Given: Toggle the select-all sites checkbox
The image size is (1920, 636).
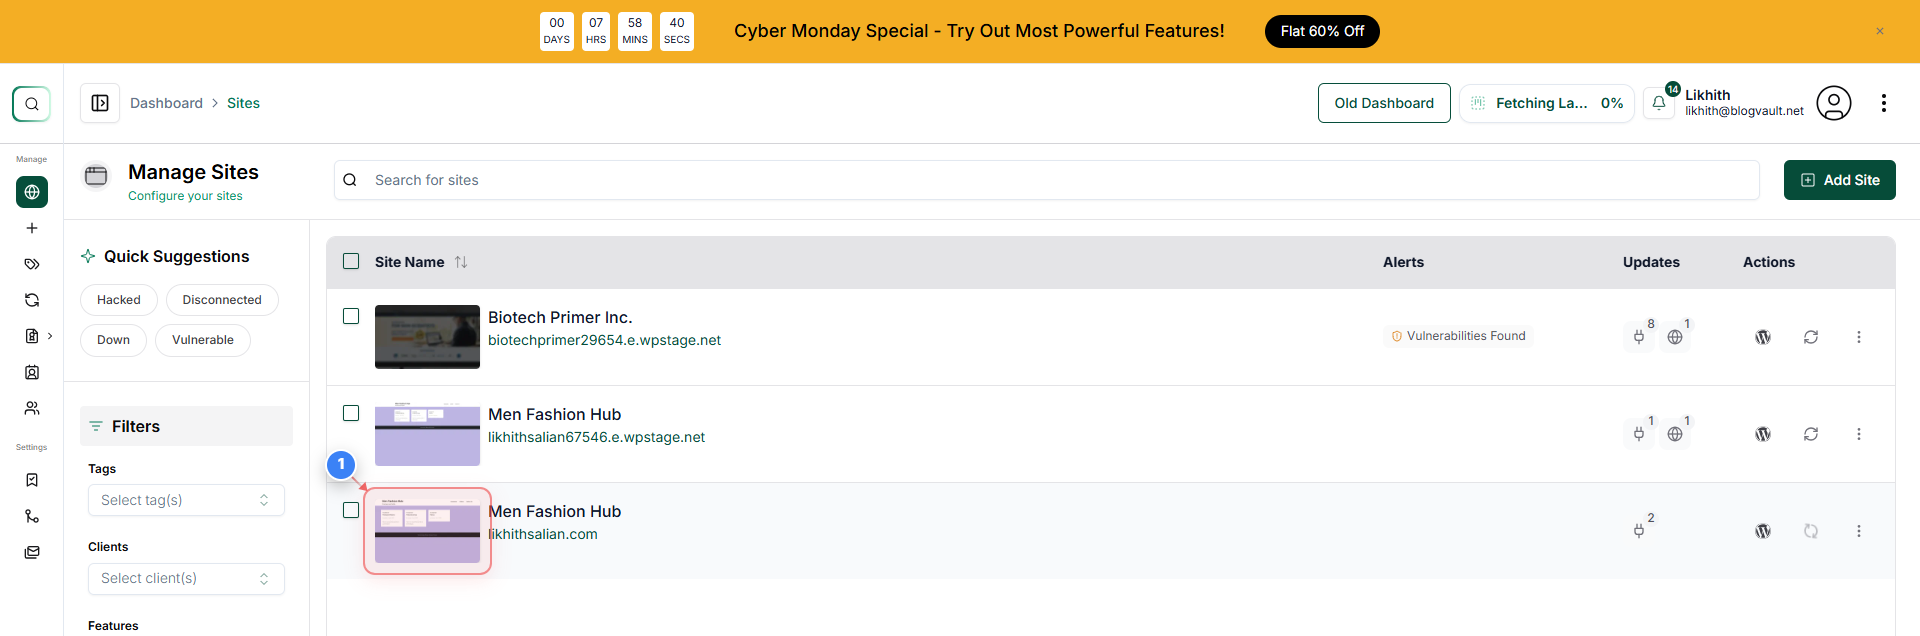Looking at the screenshot, I should [351, 261].
